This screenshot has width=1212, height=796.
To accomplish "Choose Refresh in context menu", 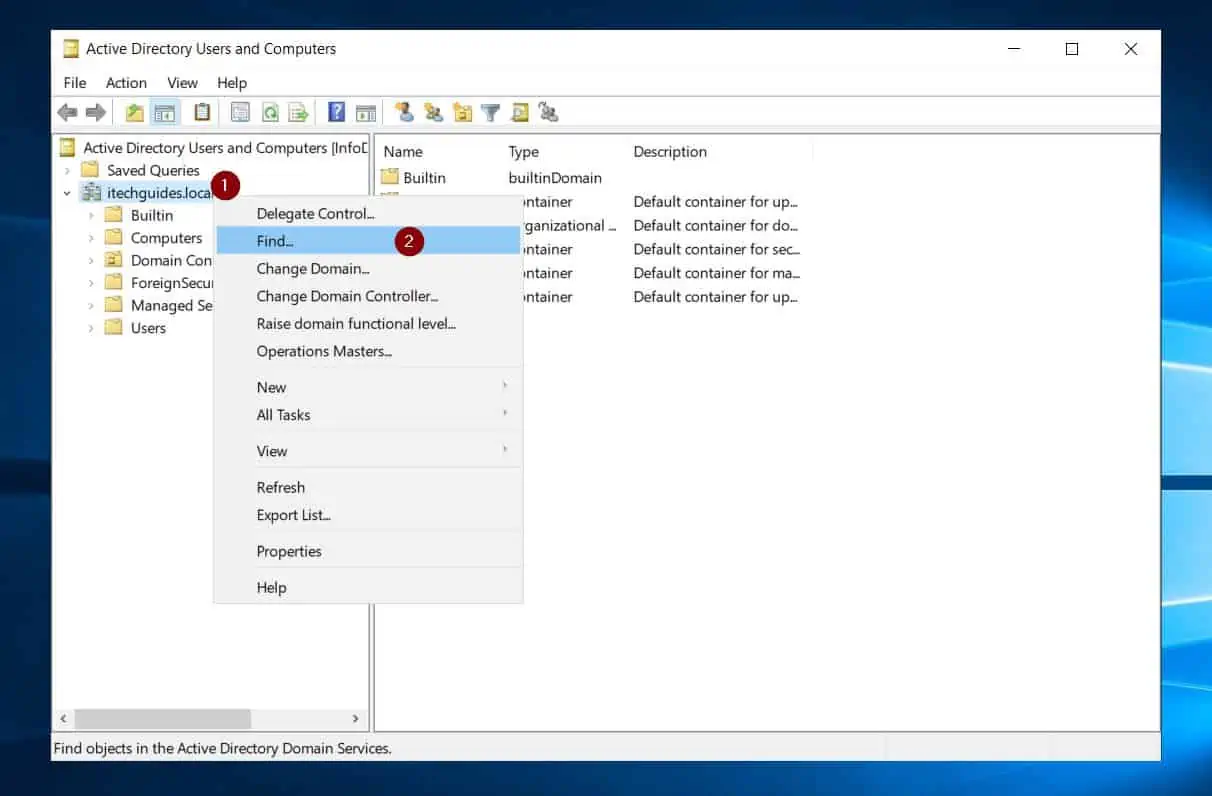I will [x=368, y=487].
